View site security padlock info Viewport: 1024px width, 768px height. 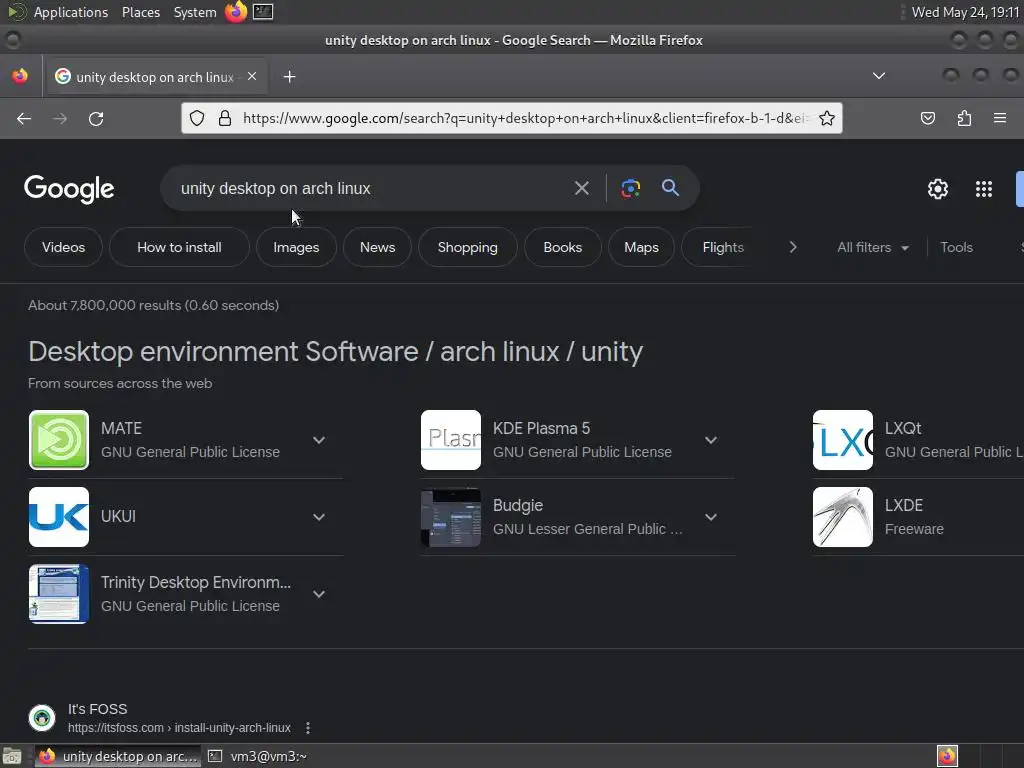(x=225, y=118)
